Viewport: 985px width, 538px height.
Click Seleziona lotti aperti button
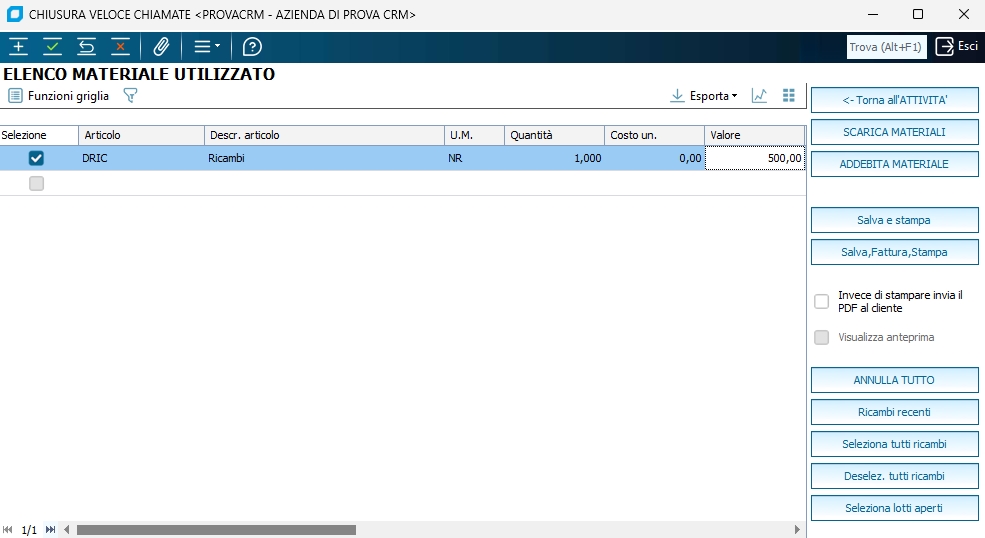coord(895,508)
